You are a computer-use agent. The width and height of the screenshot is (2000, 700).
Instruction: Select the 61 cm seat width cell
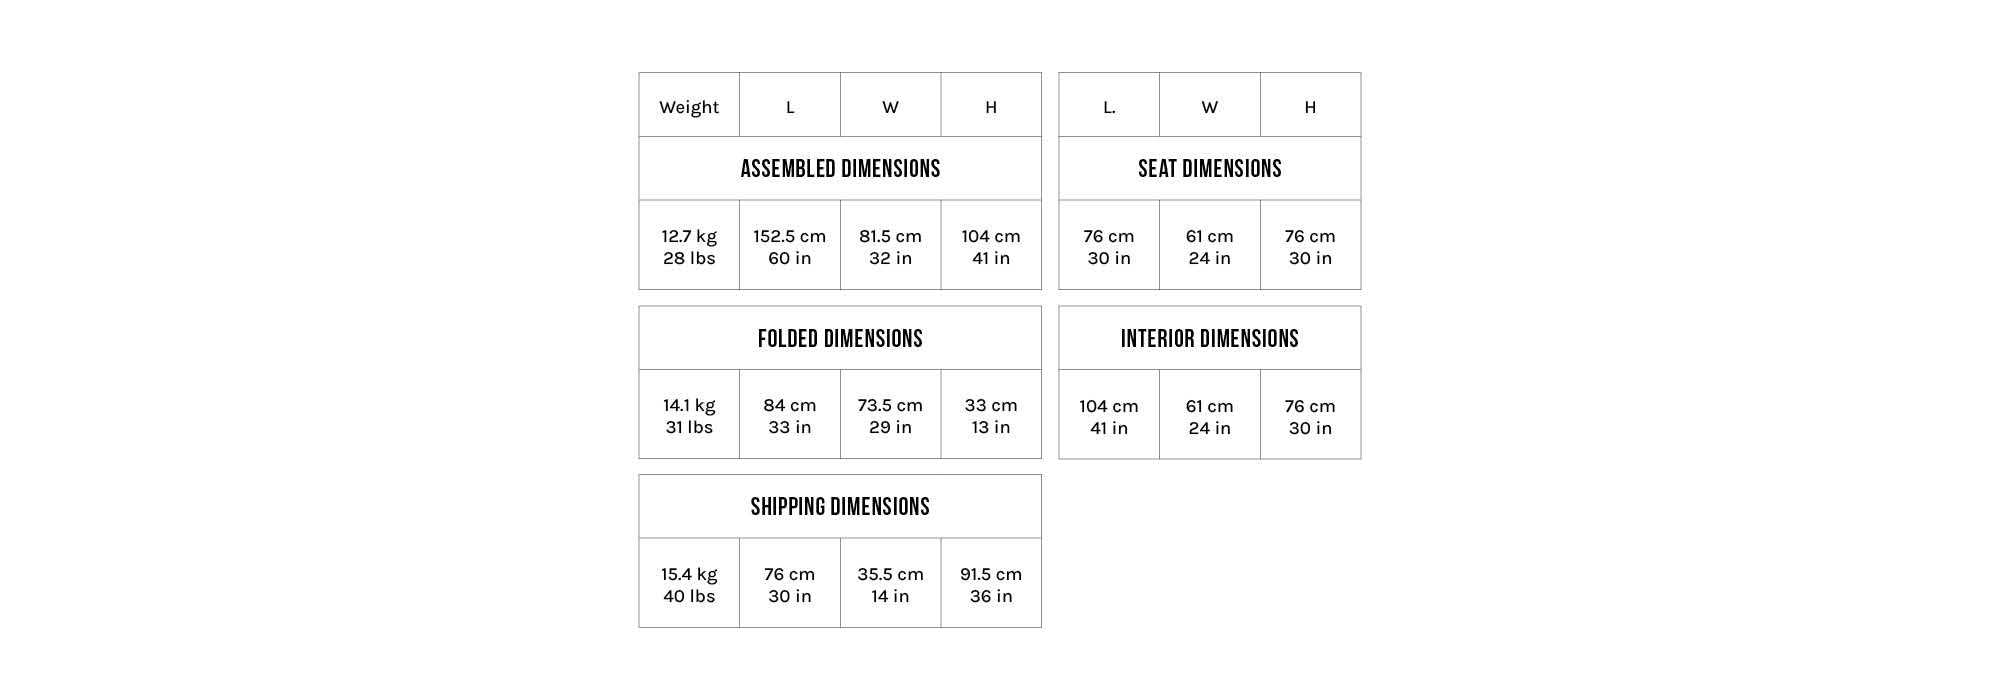pyautogui.click(x=1209, y=247)
